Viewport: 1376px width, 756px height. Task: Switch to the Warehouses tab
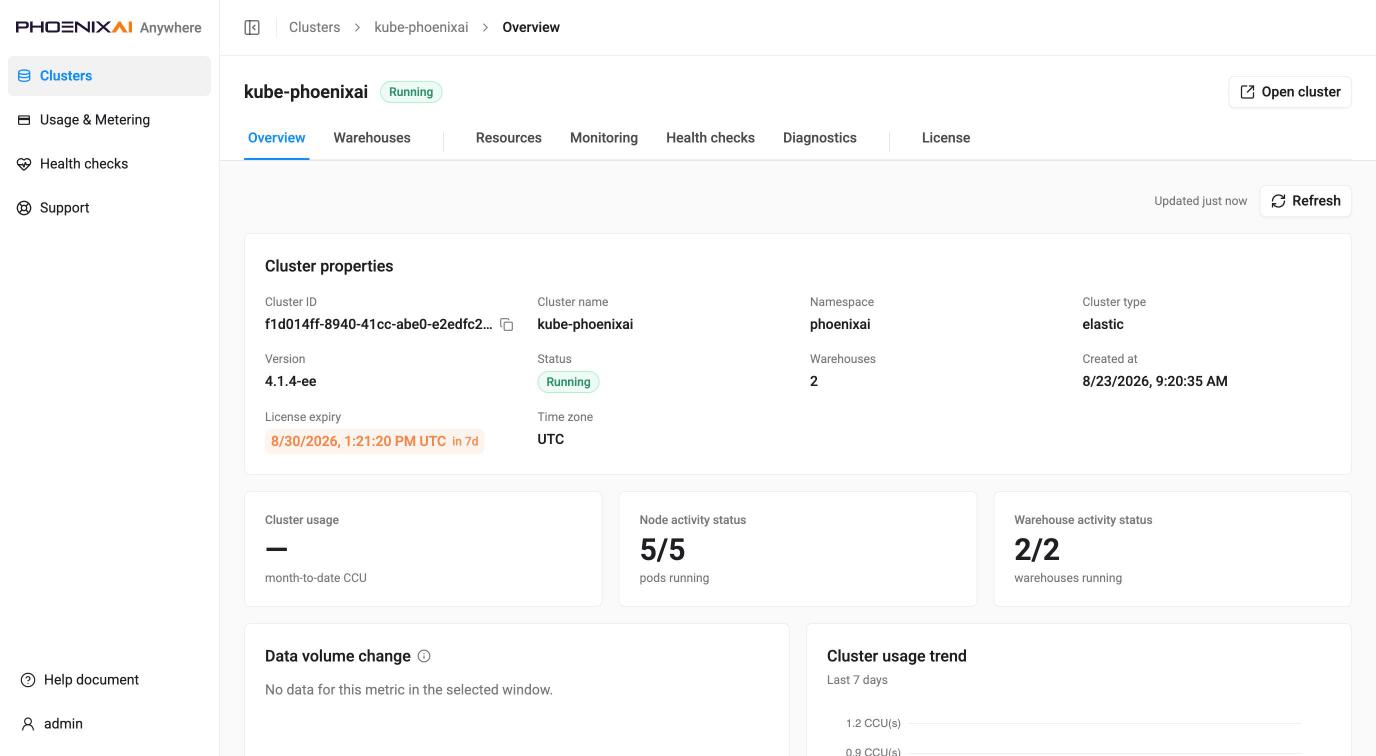372,138
